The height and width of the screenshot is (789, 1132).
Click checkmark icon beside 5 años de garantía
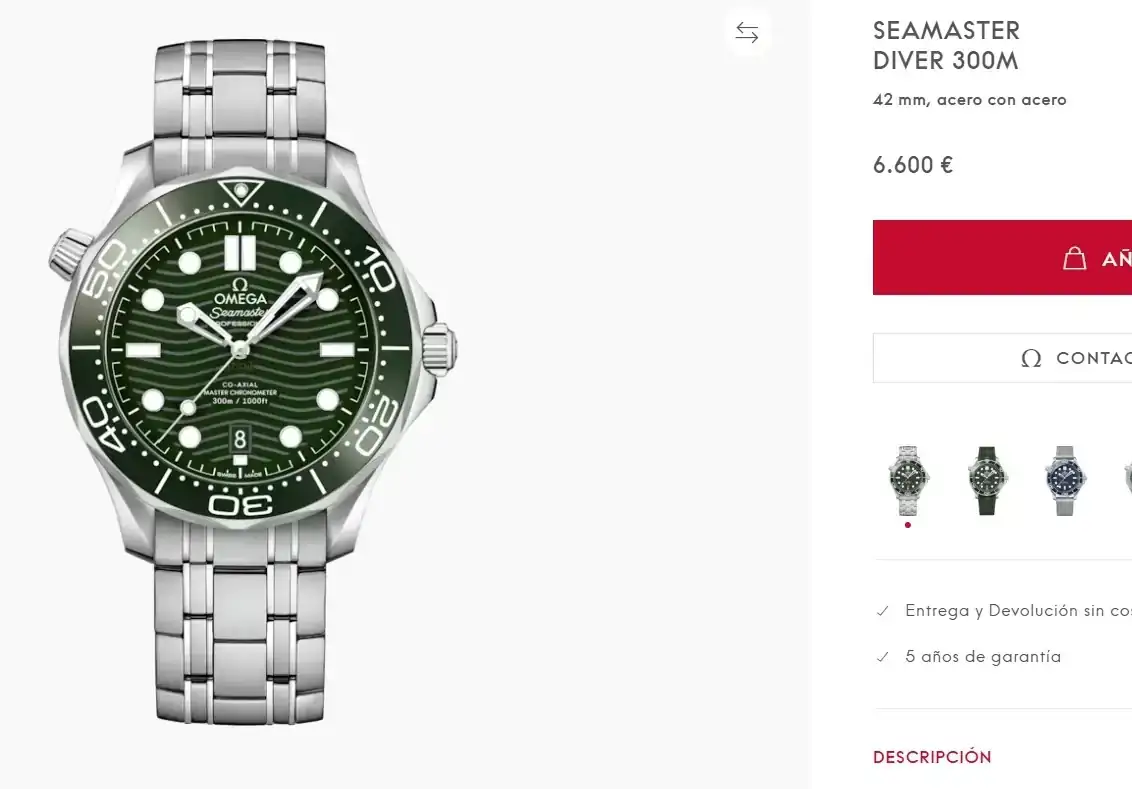882,657
